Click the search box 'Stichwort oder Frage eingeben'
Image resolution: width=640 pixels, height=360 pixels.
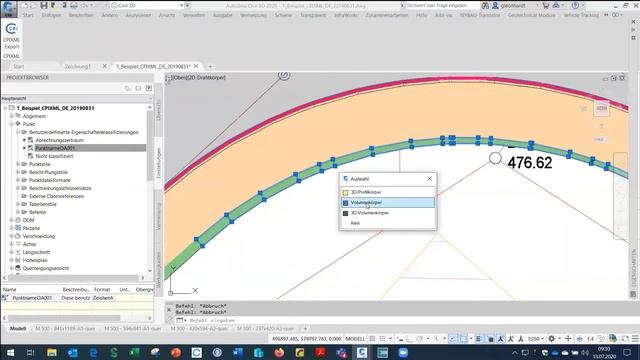tap(442, 6)
